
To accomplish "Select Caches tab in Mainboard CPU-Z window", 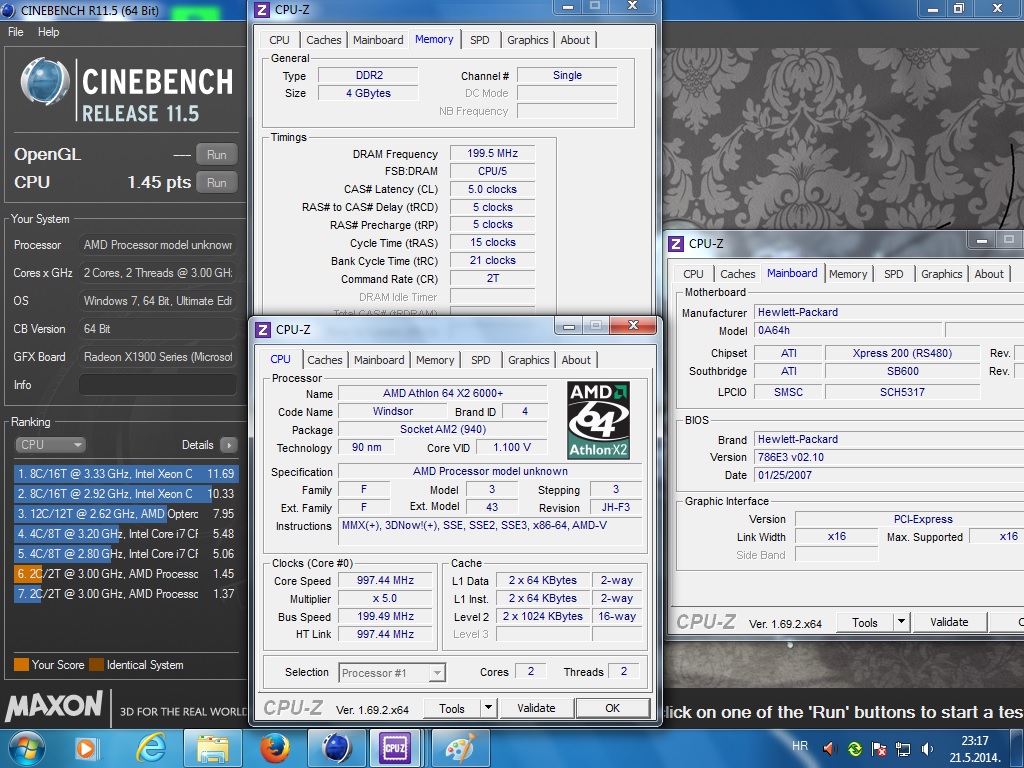I will (738, 274).
